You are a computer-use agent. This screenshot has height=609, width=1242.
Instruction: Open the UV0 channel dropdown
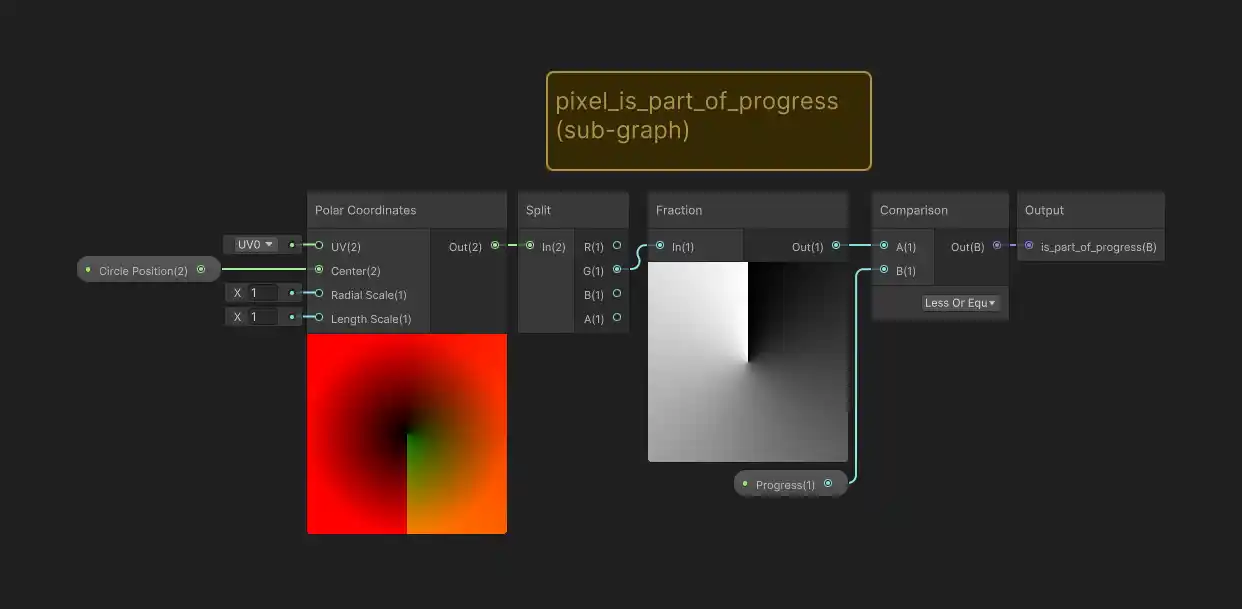255,245
